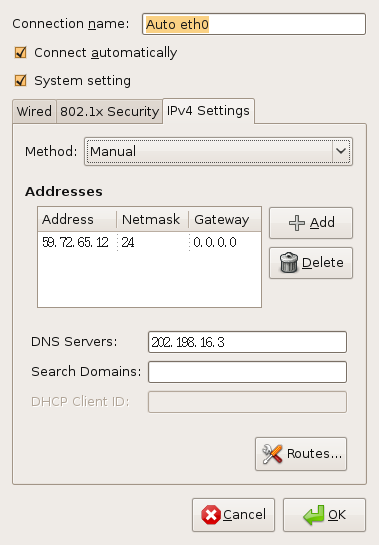Image resolution: width=379 pixels, height=545 pixels.
Task: Click the Netmask column header
Action: (153, 220)
